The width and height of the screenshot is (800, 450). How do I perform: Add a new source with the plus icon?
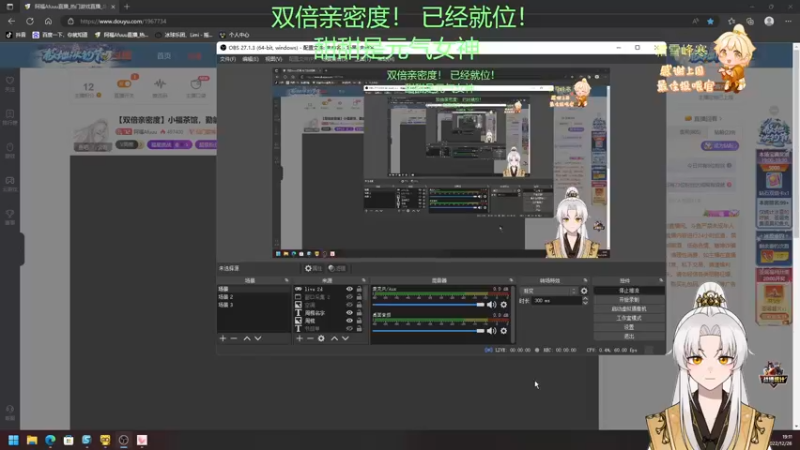(x=299, y=338)
